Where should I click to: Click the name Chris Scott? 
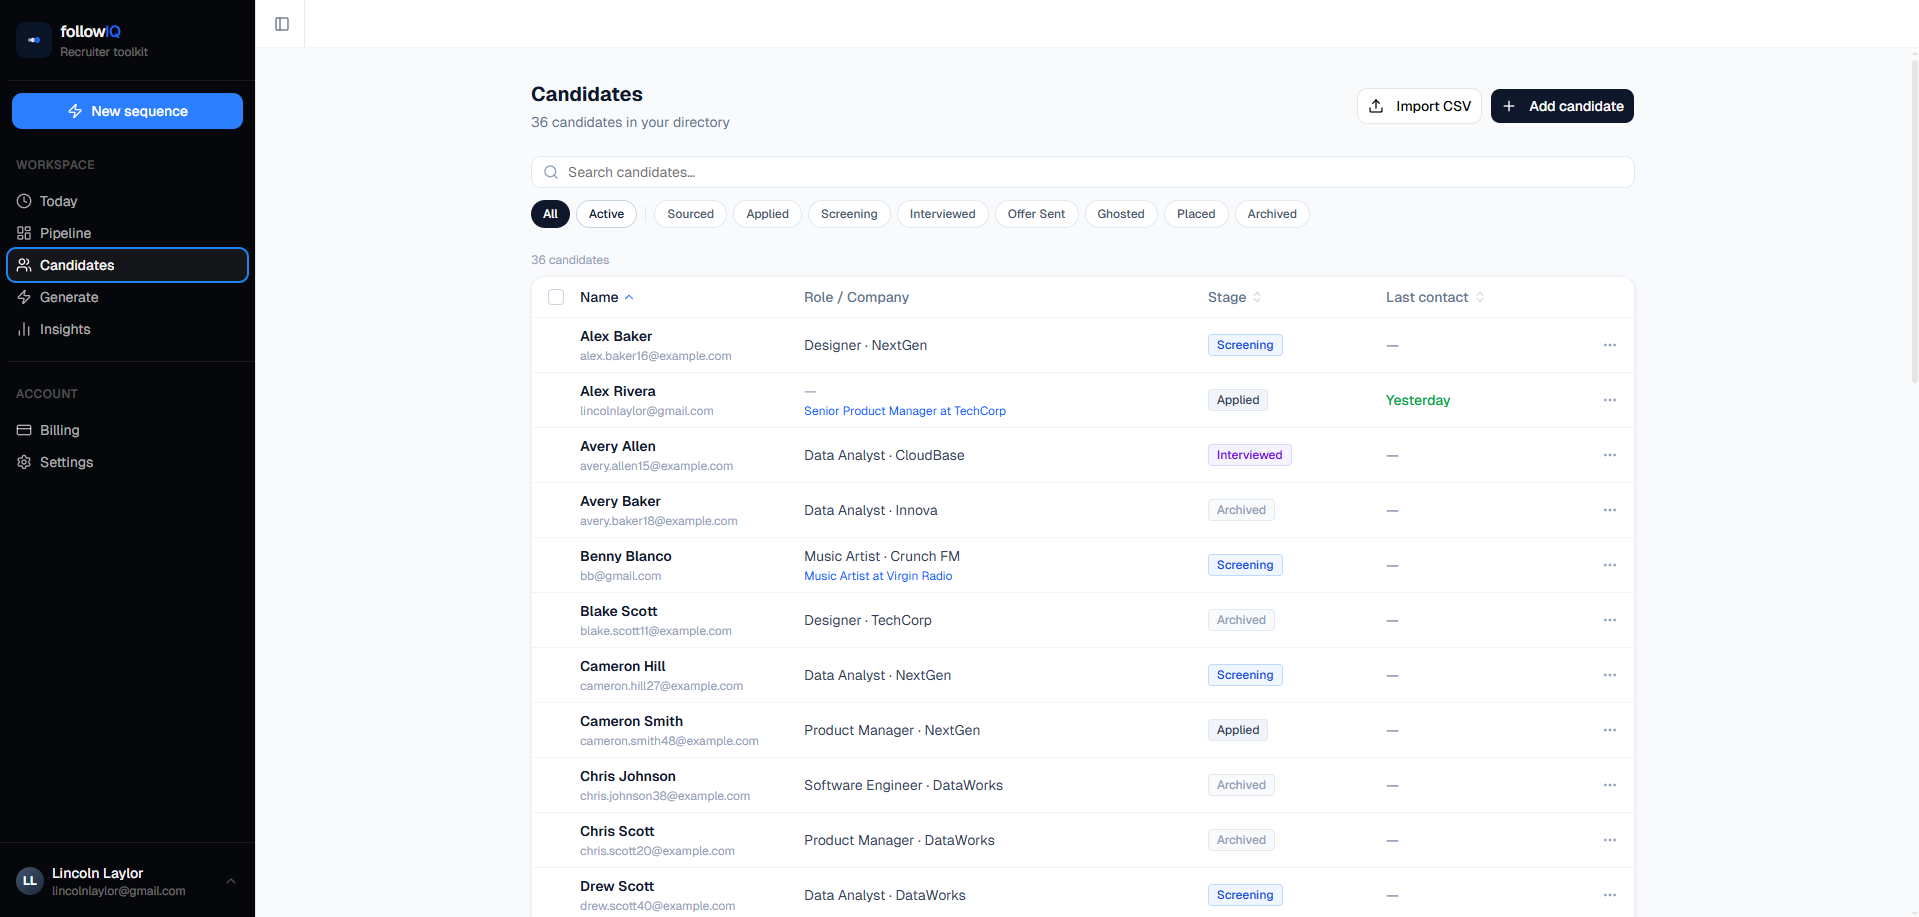tap(617, 831)
